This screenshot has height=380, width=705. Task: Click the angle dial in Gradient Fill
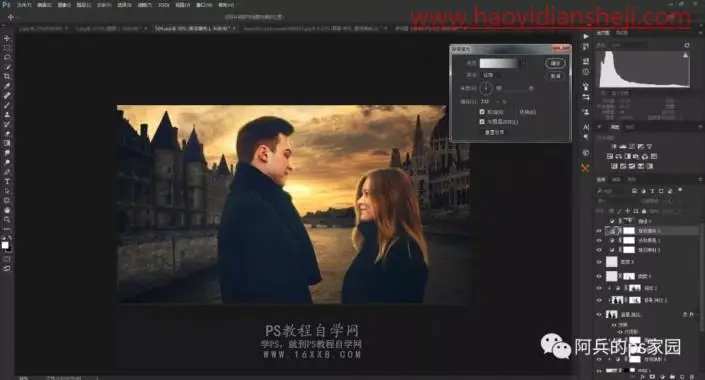pyautogui.click(x=486, y=88)
